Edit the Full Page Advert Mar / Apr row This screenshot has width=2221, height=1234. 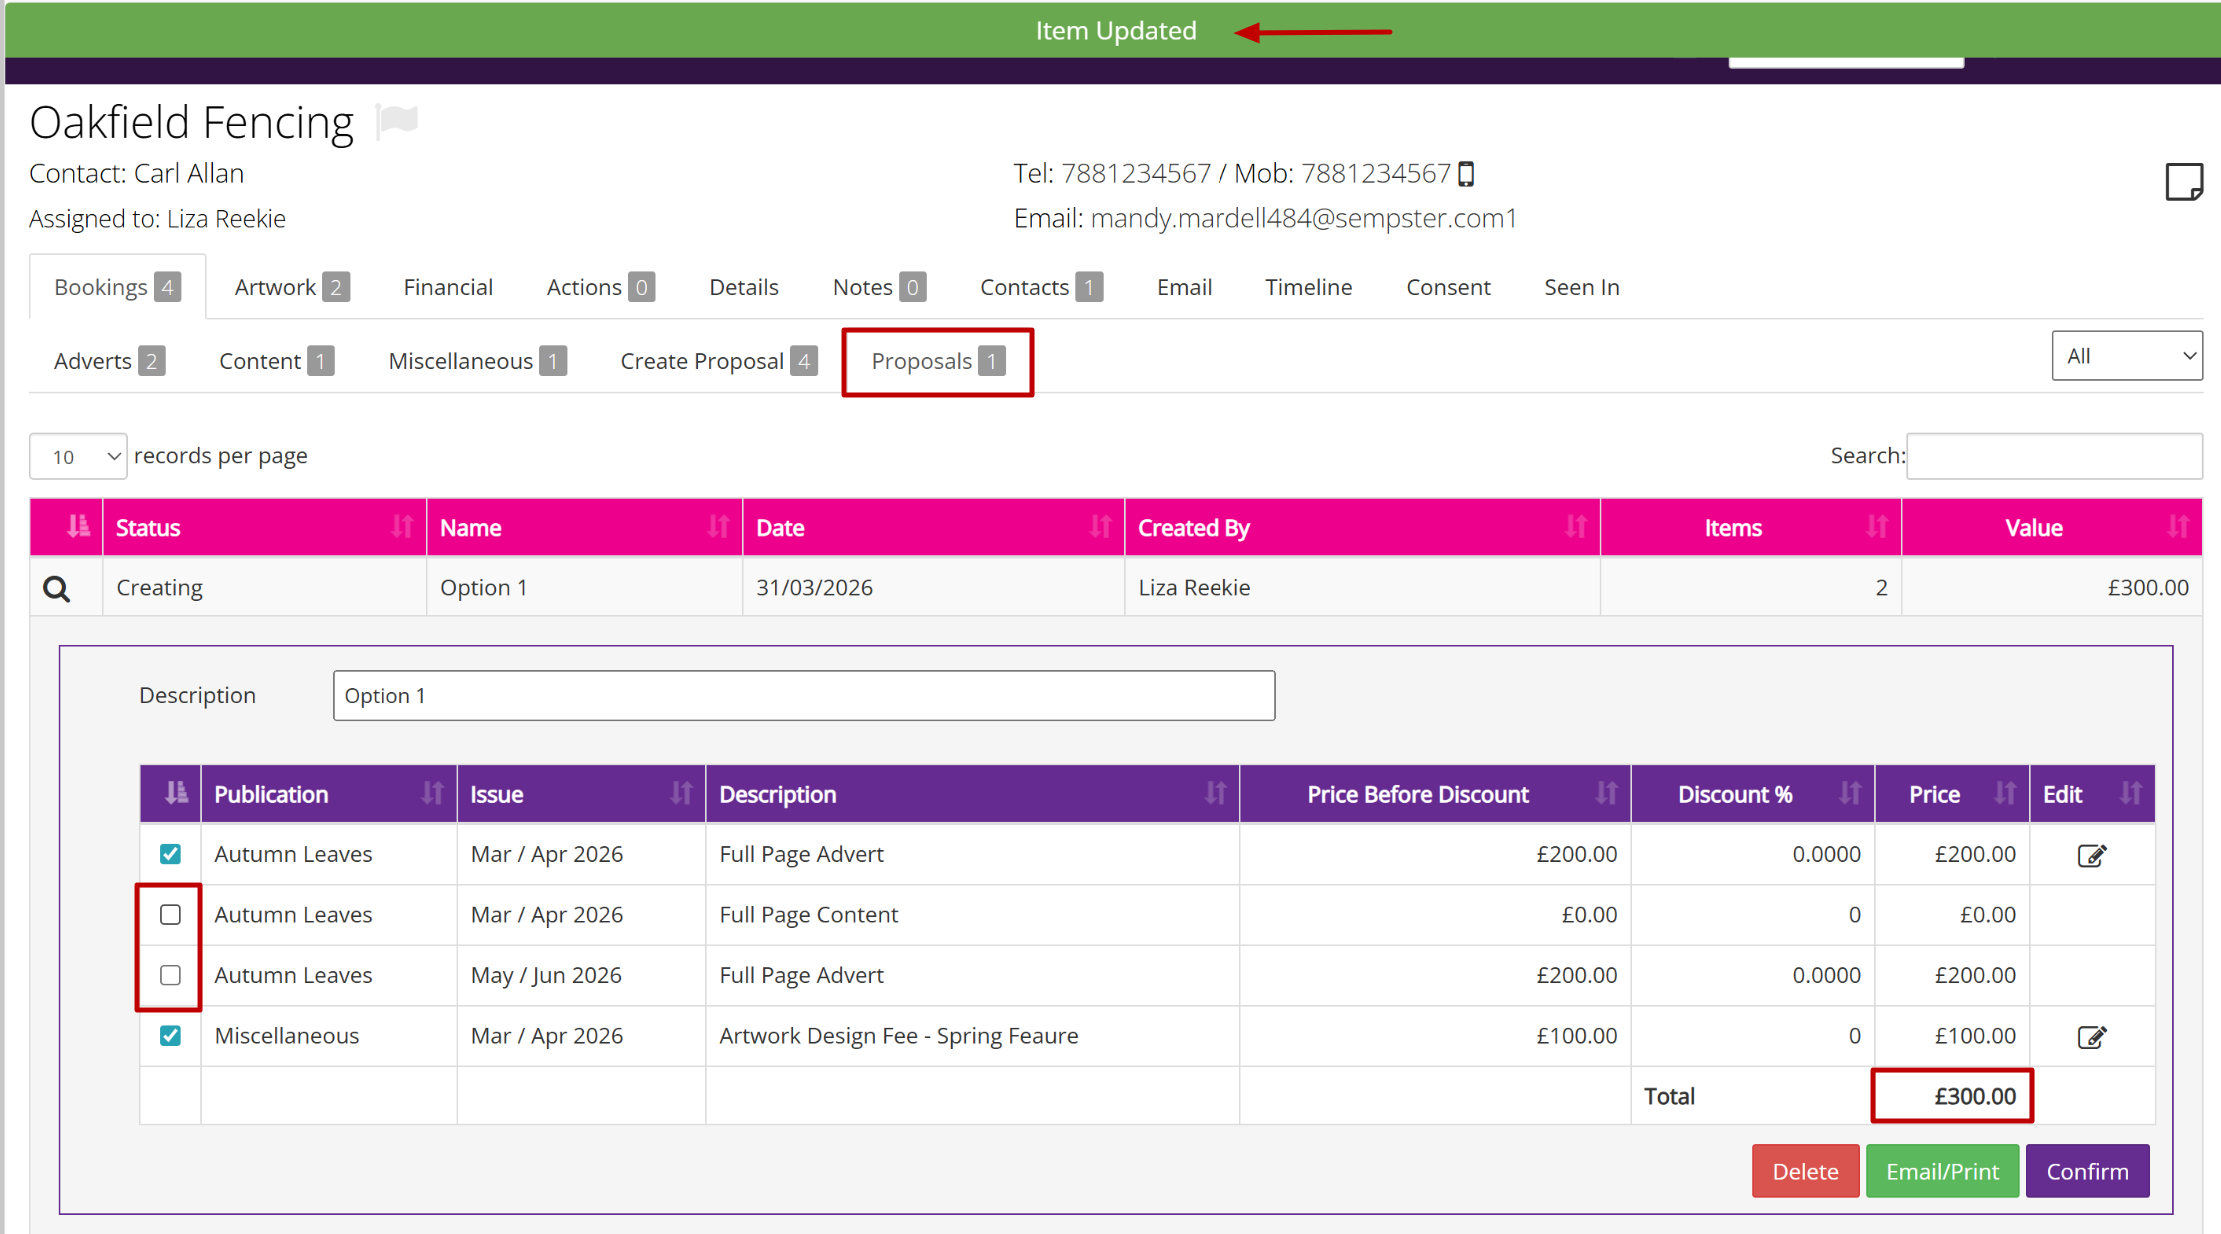coord(2091,855)
